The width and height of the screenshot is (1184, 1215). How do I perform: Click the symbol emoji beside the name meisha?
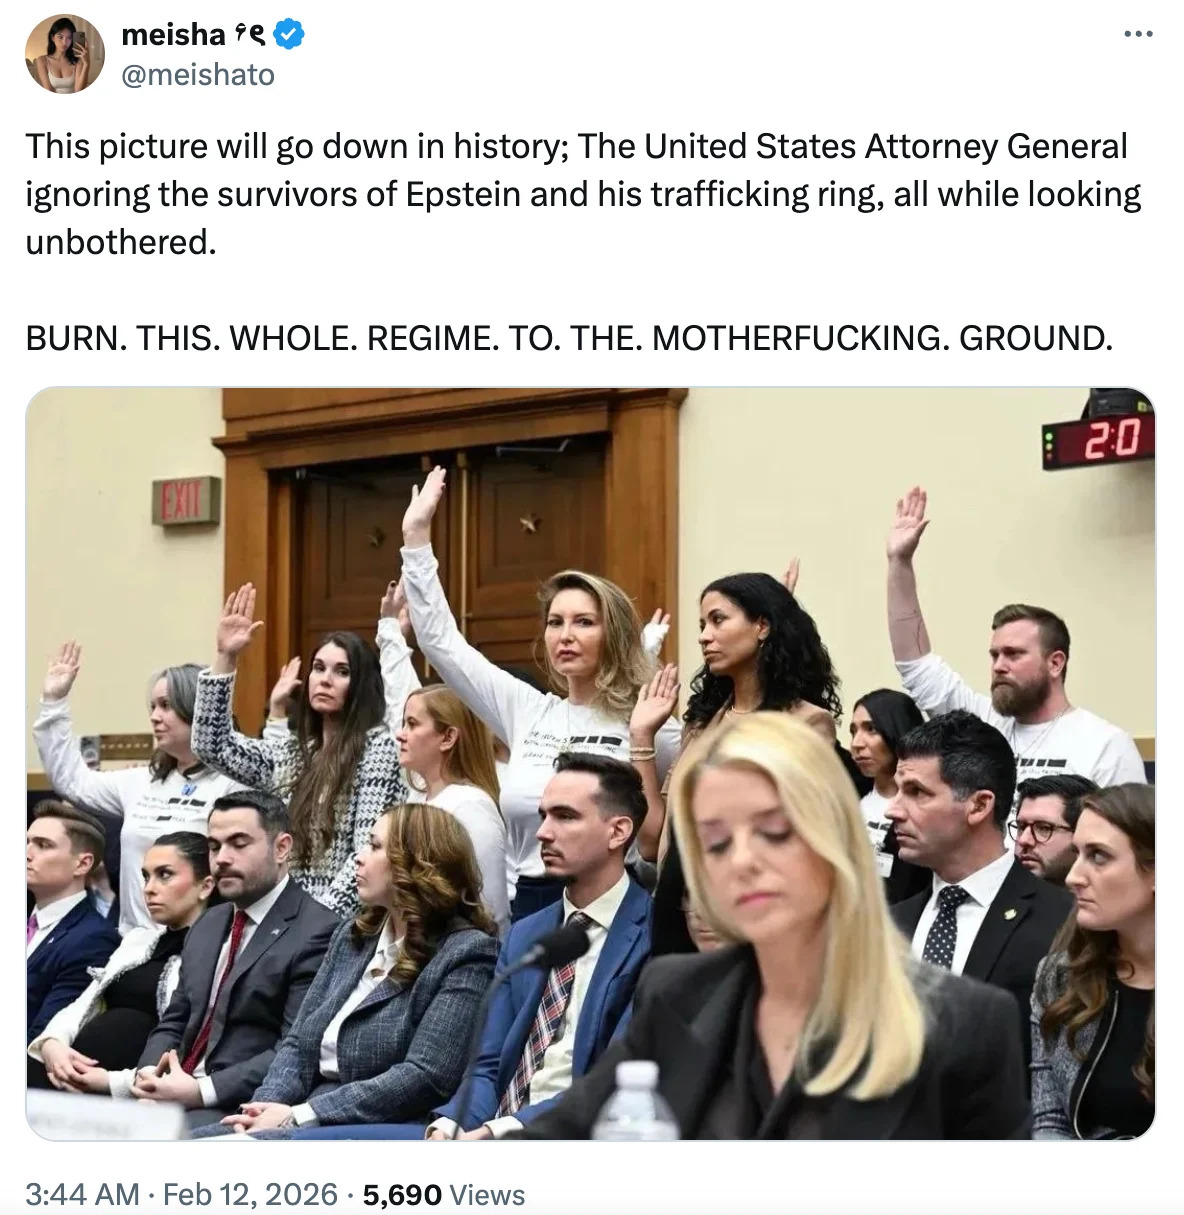250,36
